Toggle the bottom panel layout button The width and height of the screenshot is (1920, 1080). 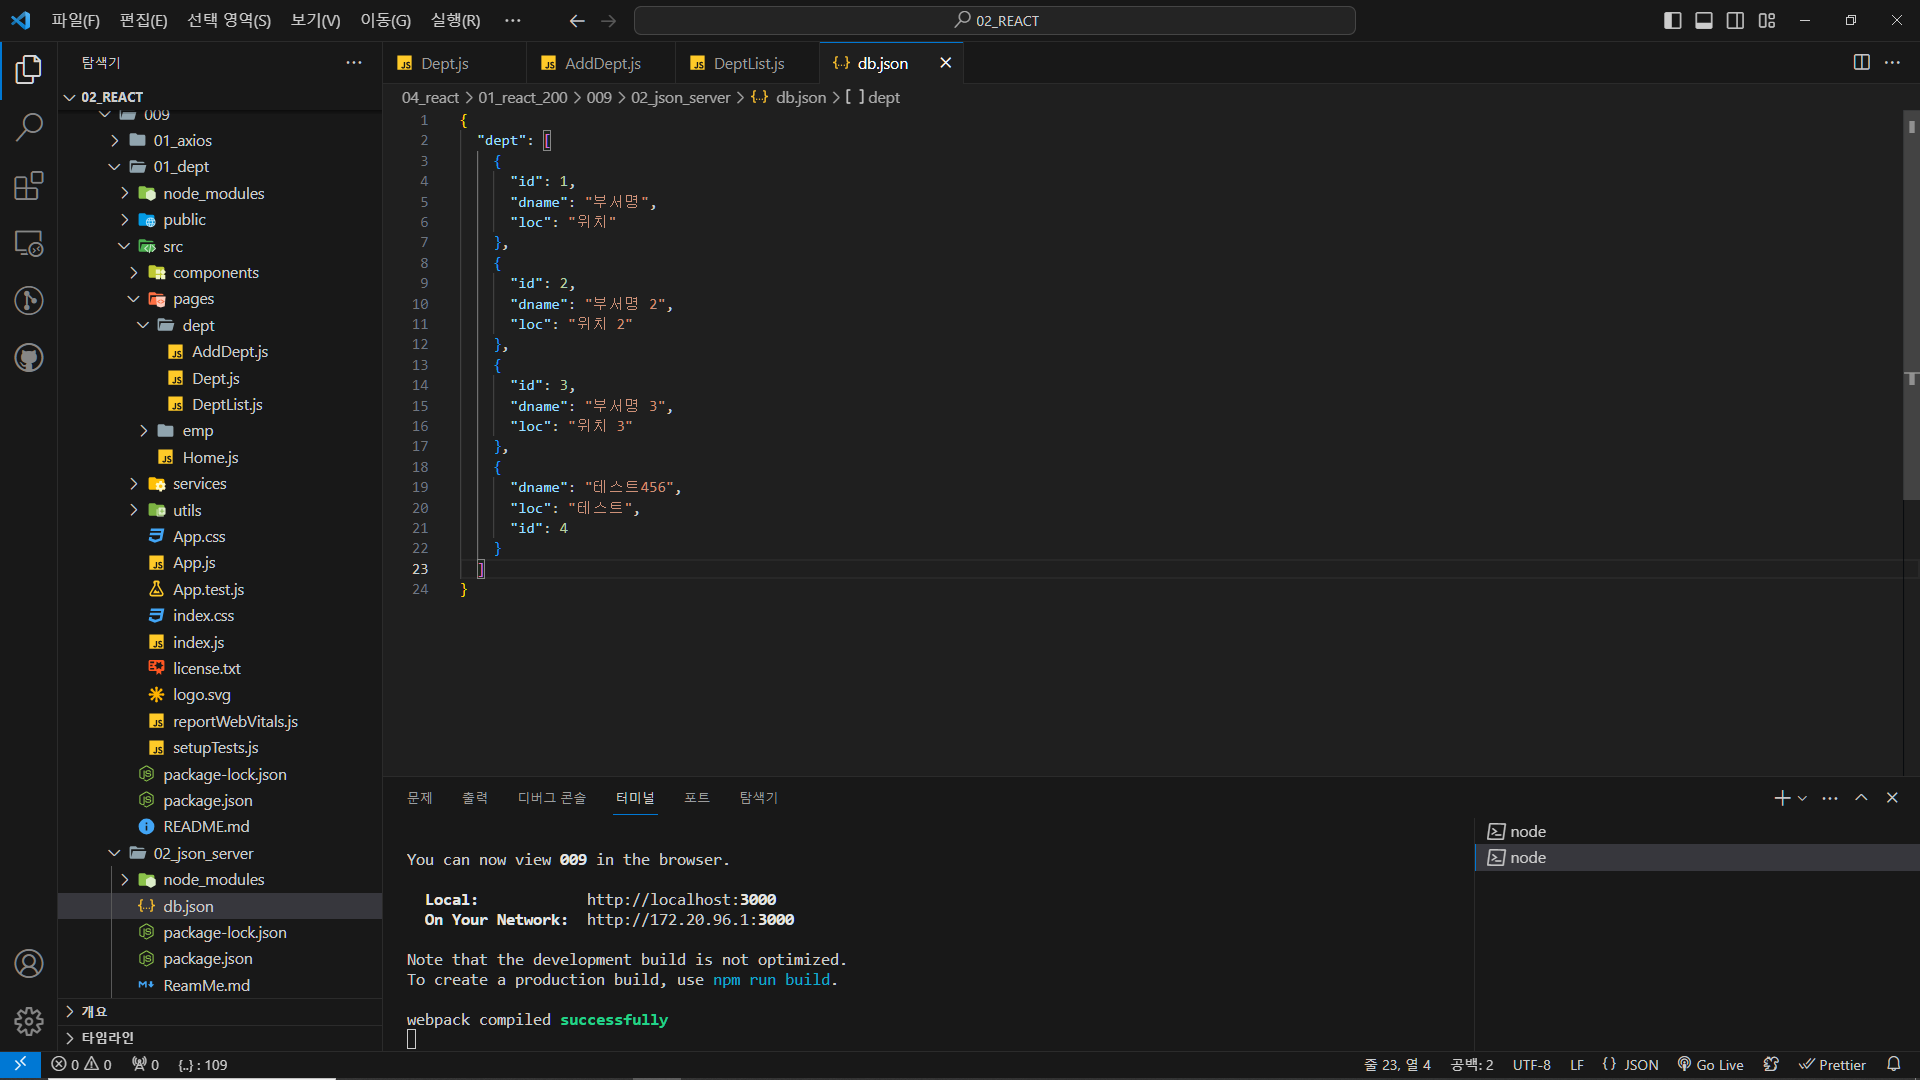pyautogui.click(x=1704, y=20)
